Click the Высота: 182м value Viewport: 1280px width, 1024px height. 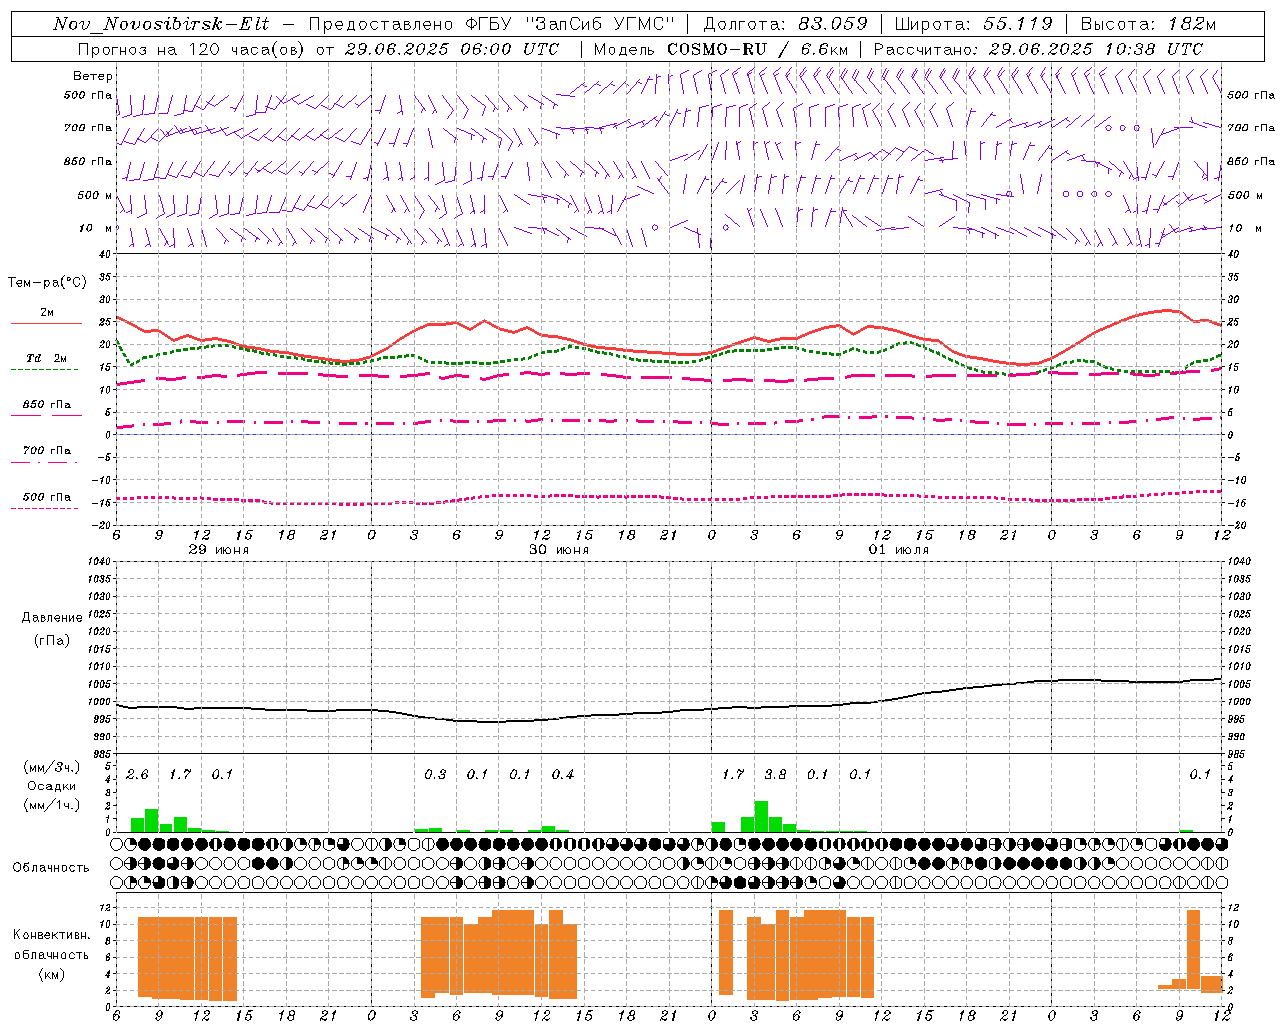coord(1148,24)
